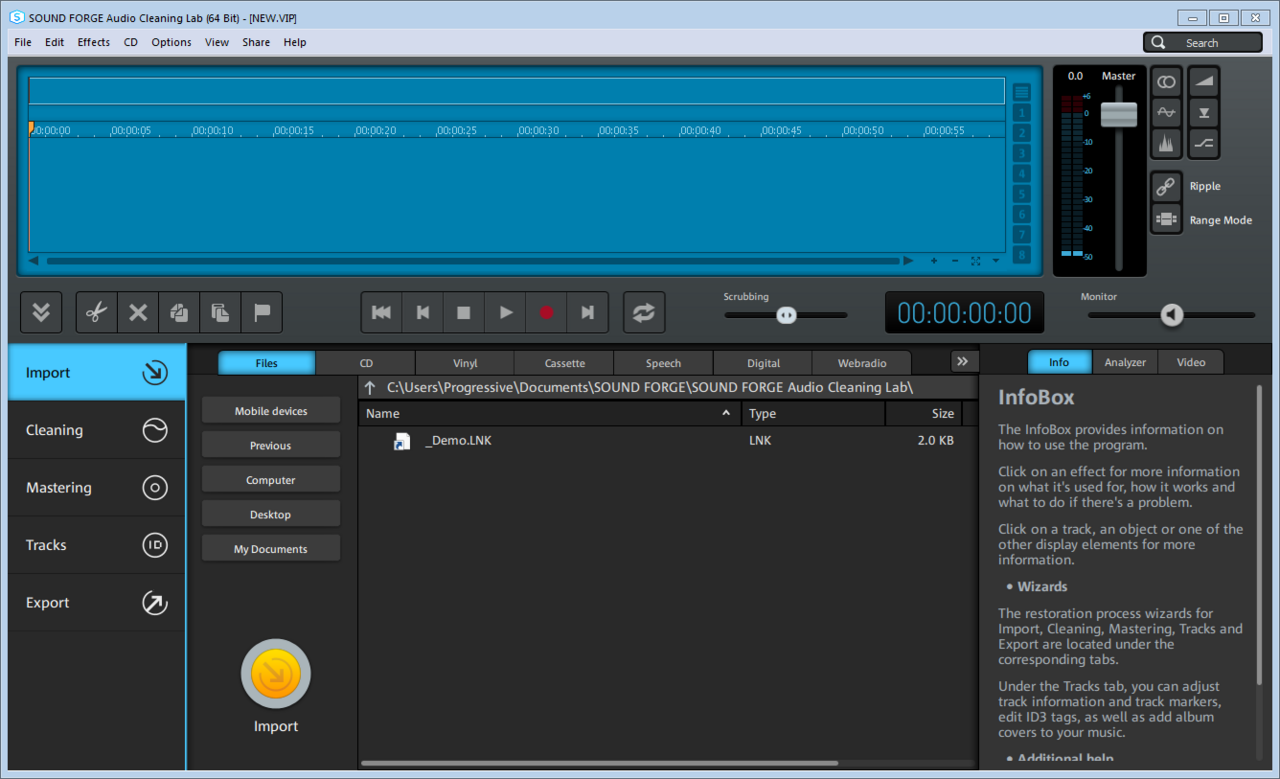Image resolution: width=1280 pixels, height=779 pixels.
Task: Select the scissors cut tool
Action: (x=96, y=313)
